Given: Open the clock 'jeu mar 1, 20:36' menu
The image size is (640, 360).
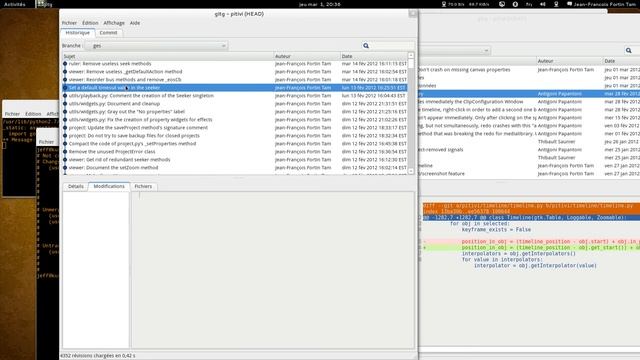Looking at the screenshot, I should pyautogui.click(x=320, y=4).
